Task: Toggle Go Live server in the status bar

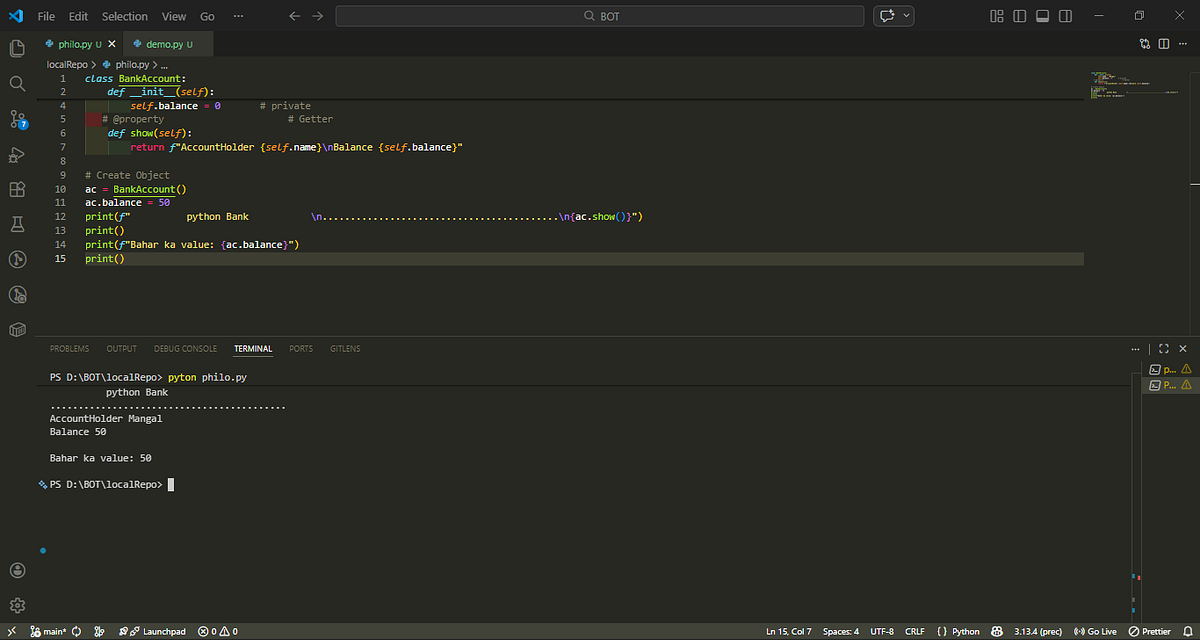Action: point(1095,632)
